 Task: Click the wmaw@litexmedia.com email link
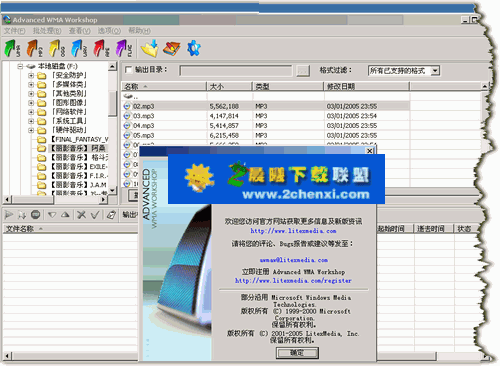294,260
